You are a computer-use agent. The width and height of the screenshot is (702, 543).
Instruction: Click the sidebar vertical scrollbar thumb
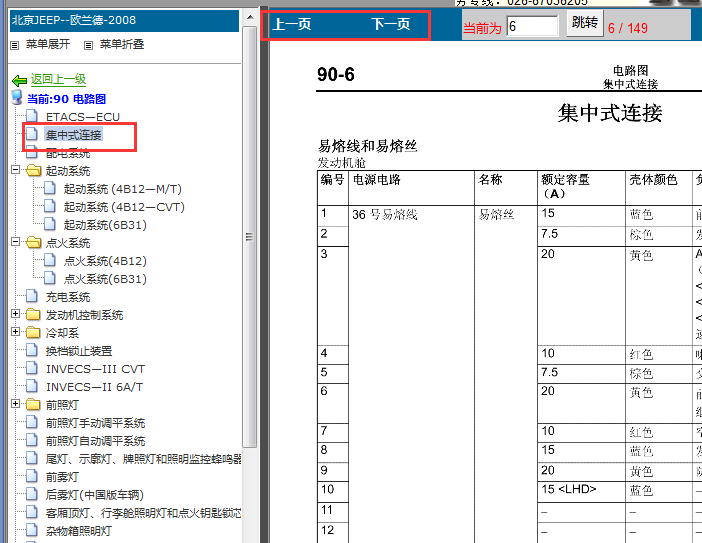250,237
